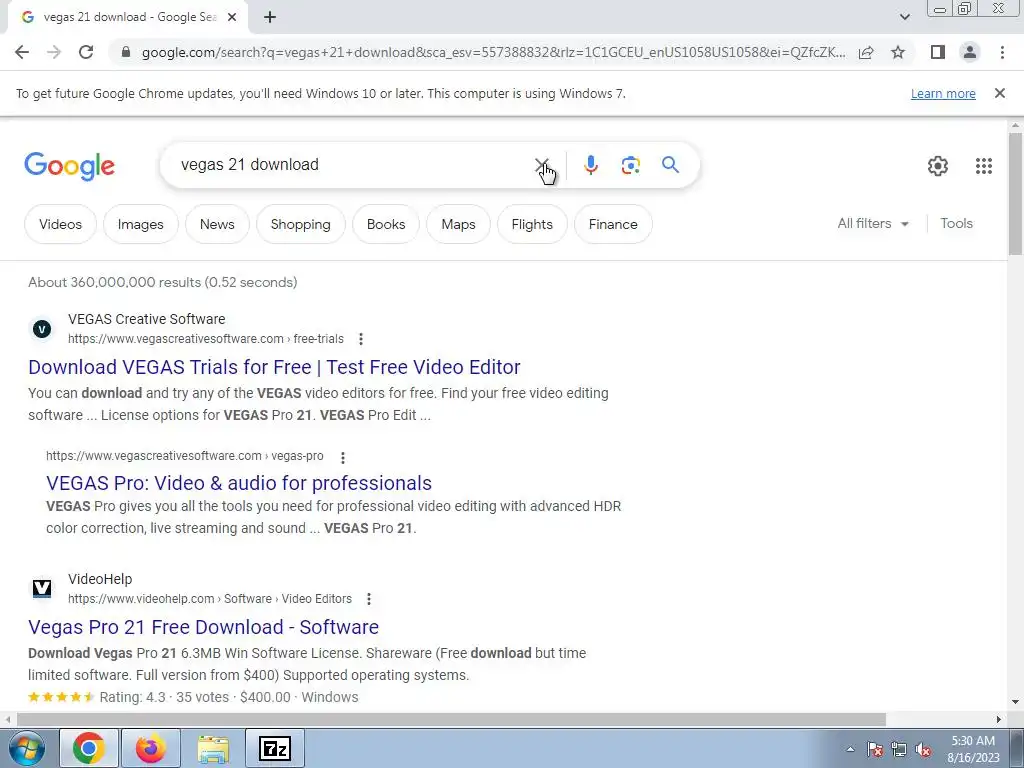The height and width of the screenshot is (768, 1024).
Task: Launch Firefox from the taskbar
Action: tap(150, 748)
